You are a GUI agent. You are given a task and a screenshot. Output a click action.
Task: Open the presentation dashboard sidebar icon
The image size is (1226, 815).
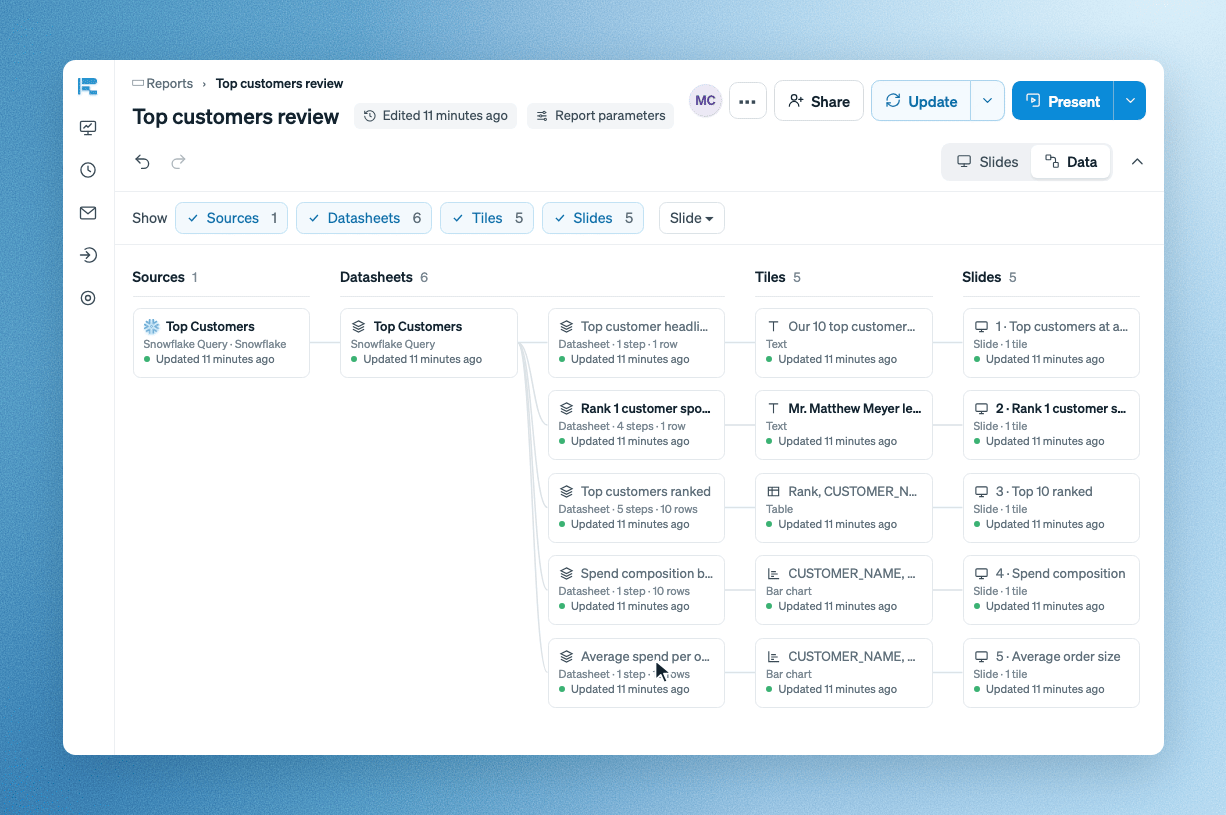coord(88,128)
